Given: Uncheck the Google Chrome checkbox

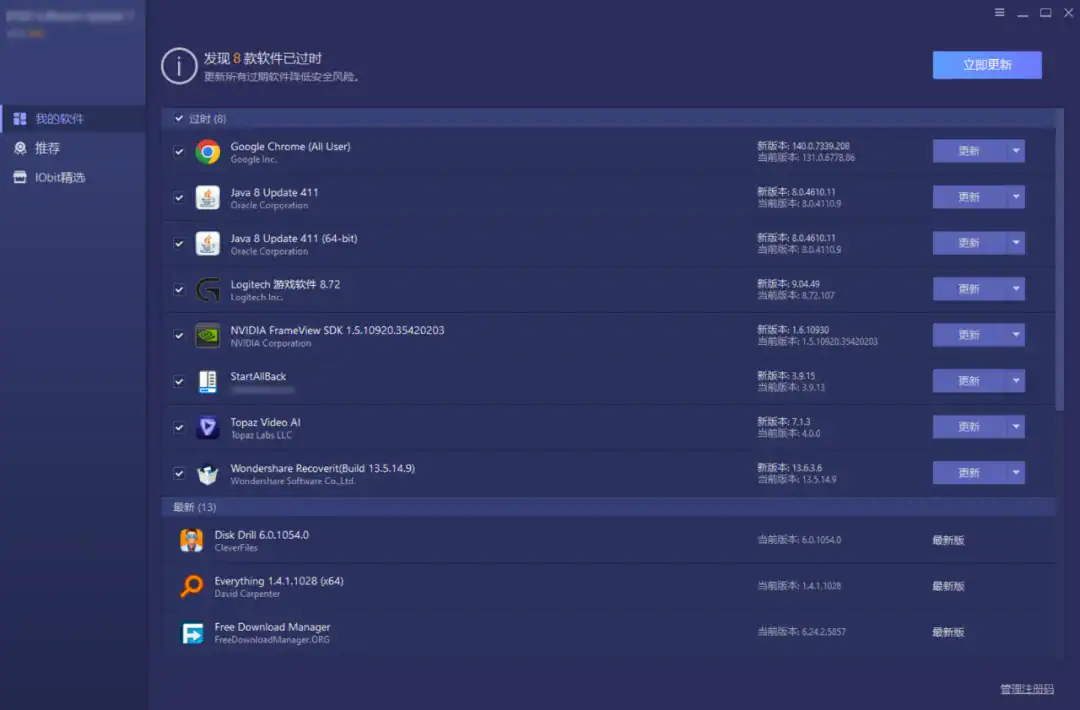Looking at the screenshot, I should click(179, 152).
